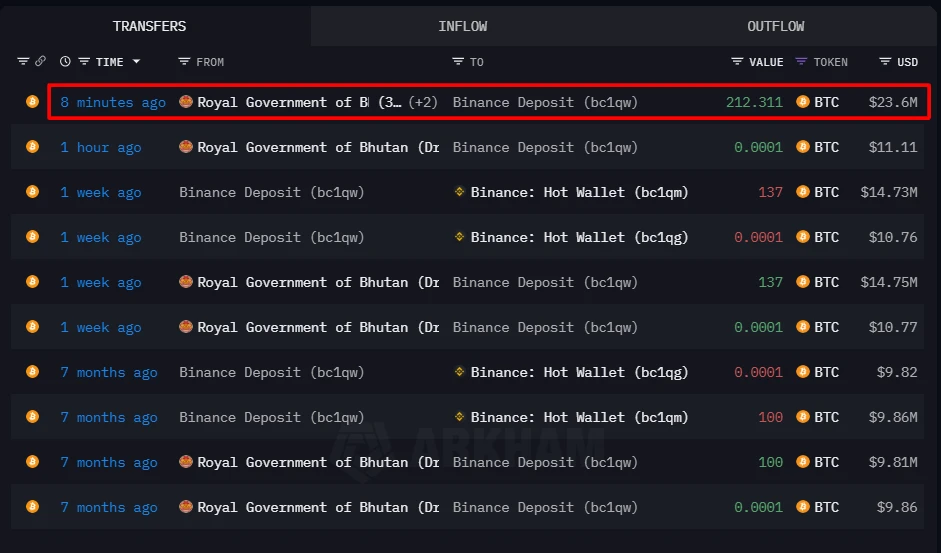Click the Bitcoin icon in the 8 minutes ago row
Viewport: 941px width, 553px height.
pyautogui.click(x=32, y=102)
